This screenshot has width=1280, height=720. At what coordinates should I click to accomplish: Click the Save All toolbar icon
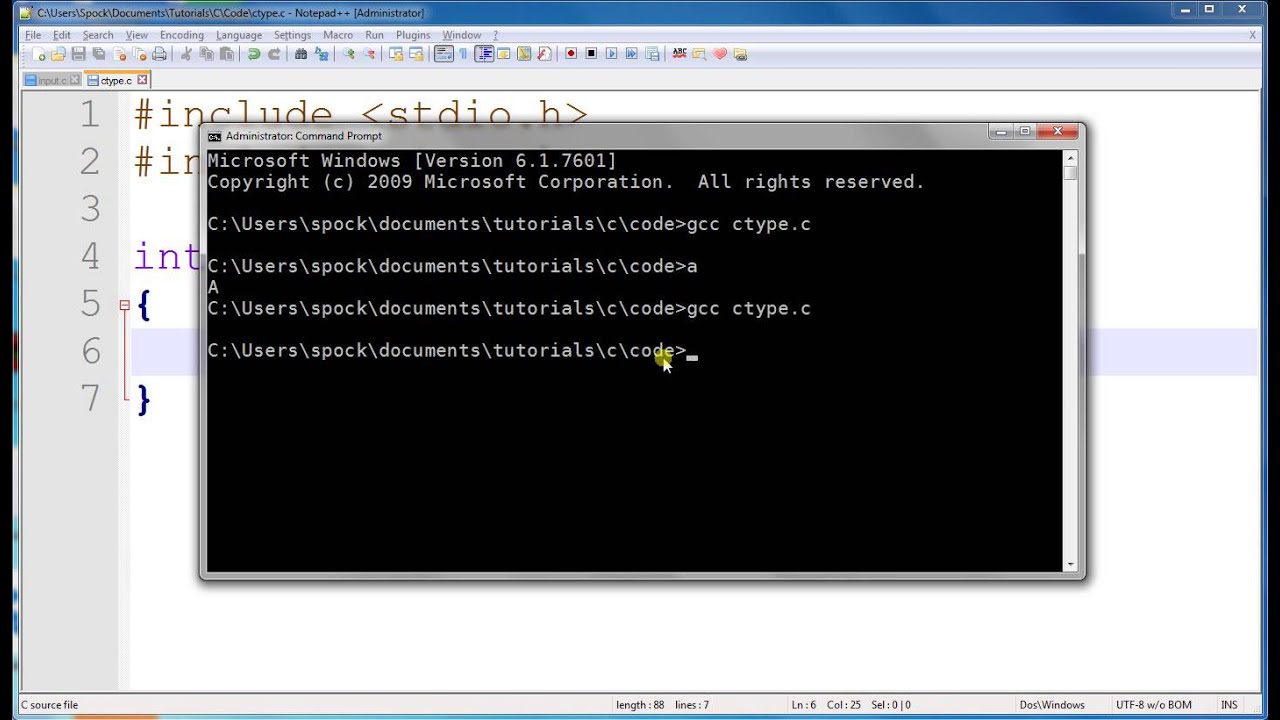coord(98,54)
